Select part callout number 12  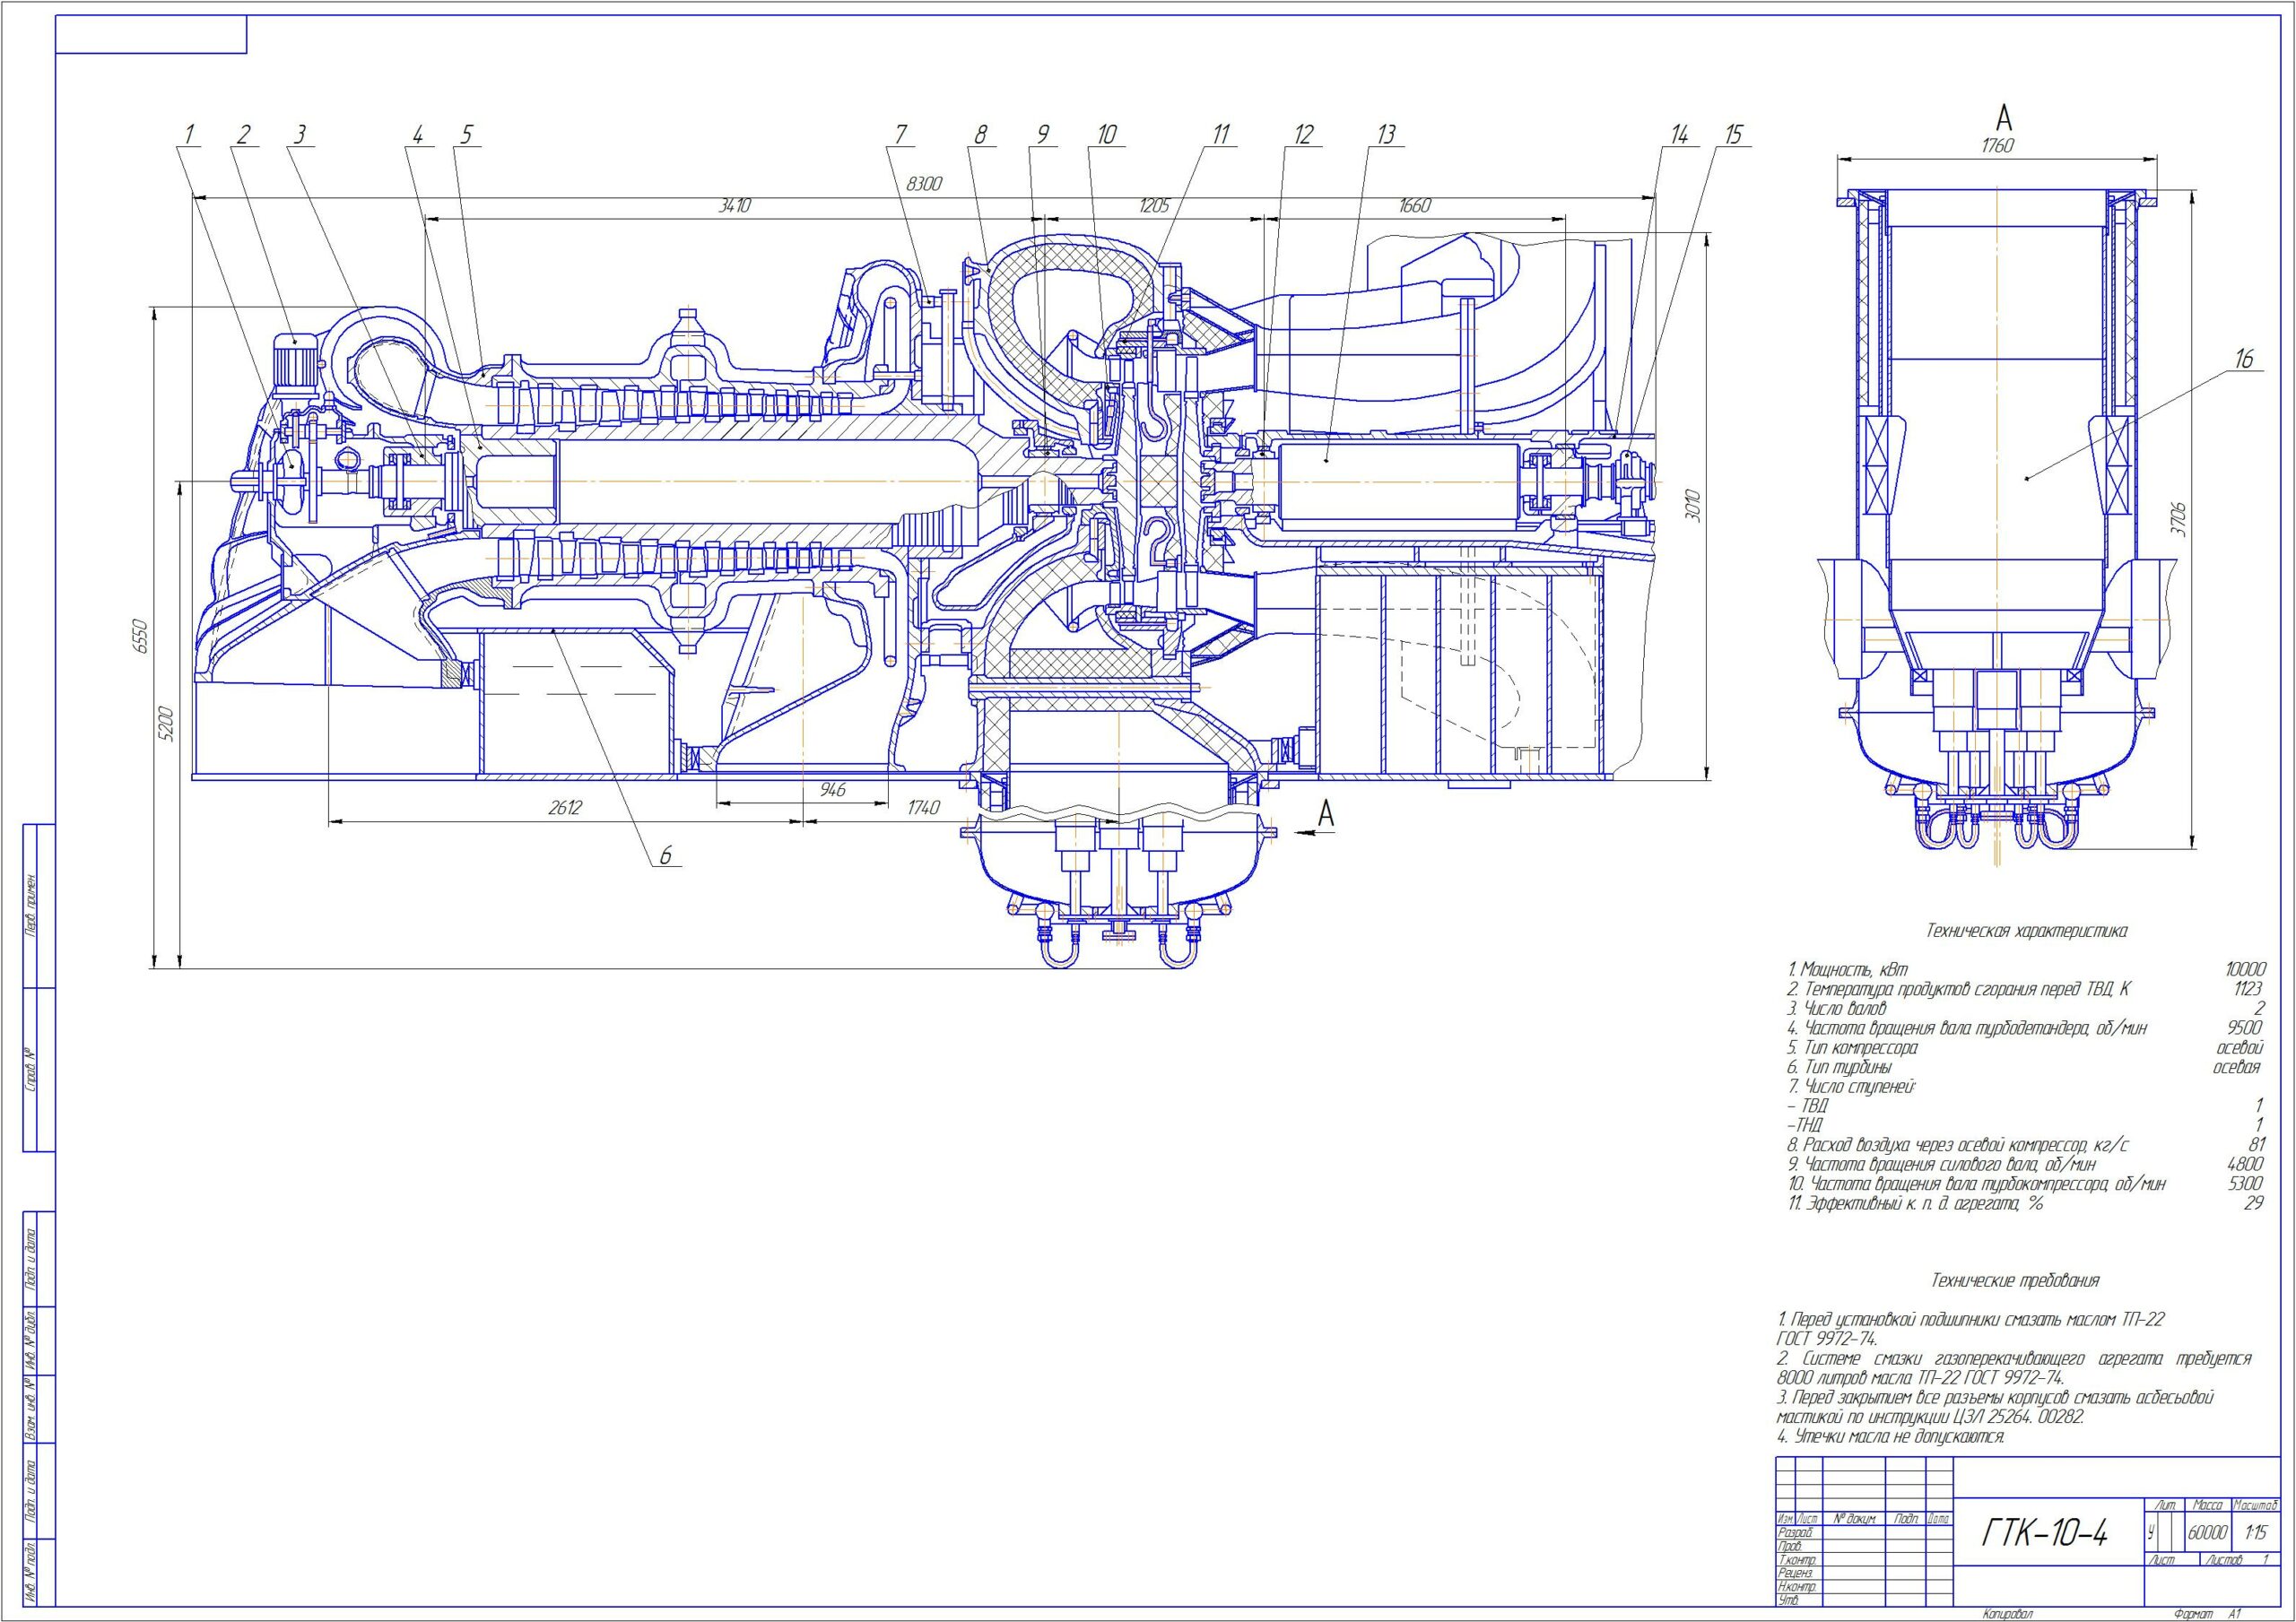click(1303, 134)
